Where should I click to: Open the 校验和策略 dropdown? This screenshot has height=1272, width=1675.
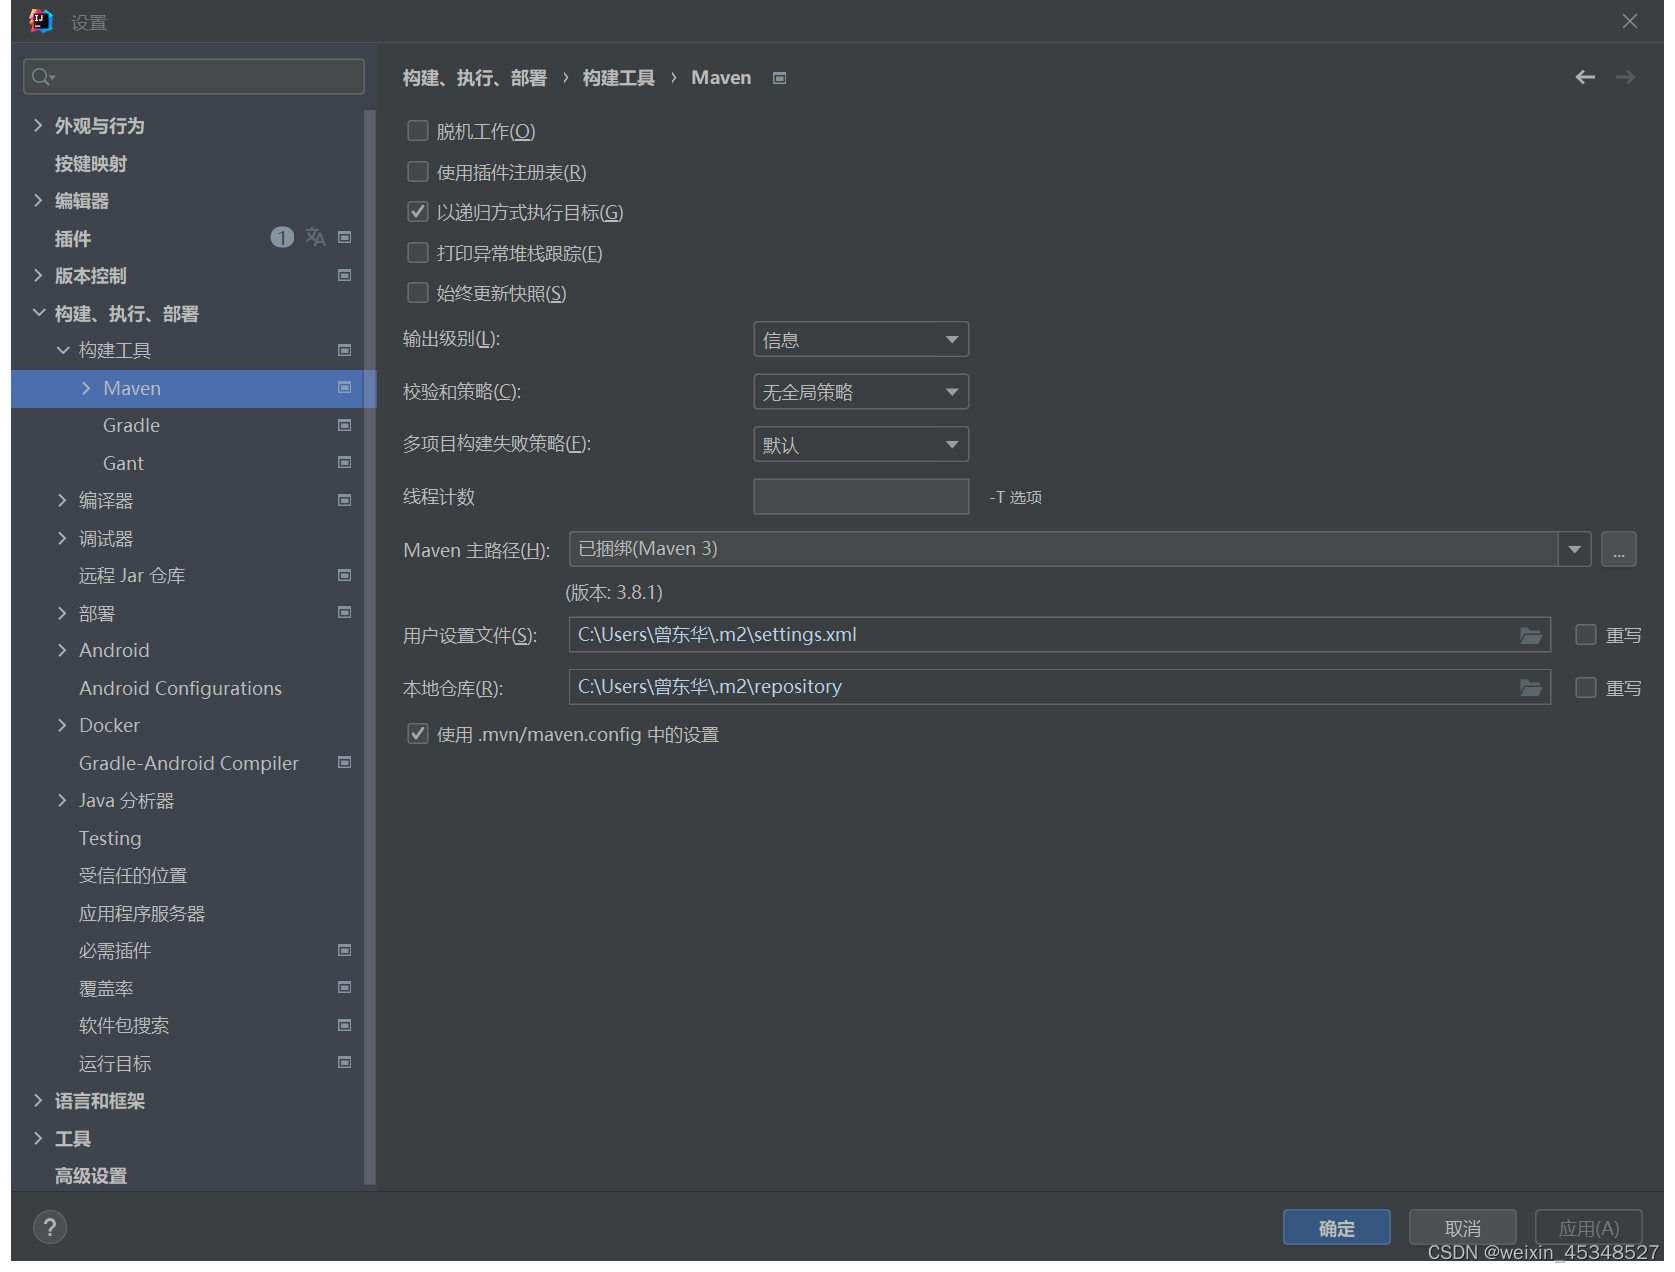tap(861, 392)
